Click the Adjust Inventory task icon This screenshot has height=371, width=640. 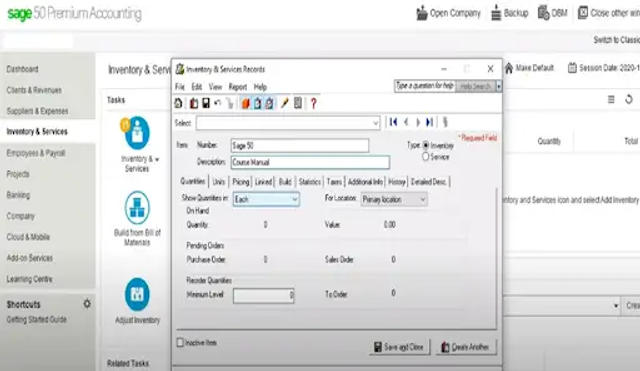pyautogui.click(x=137, y=294)
